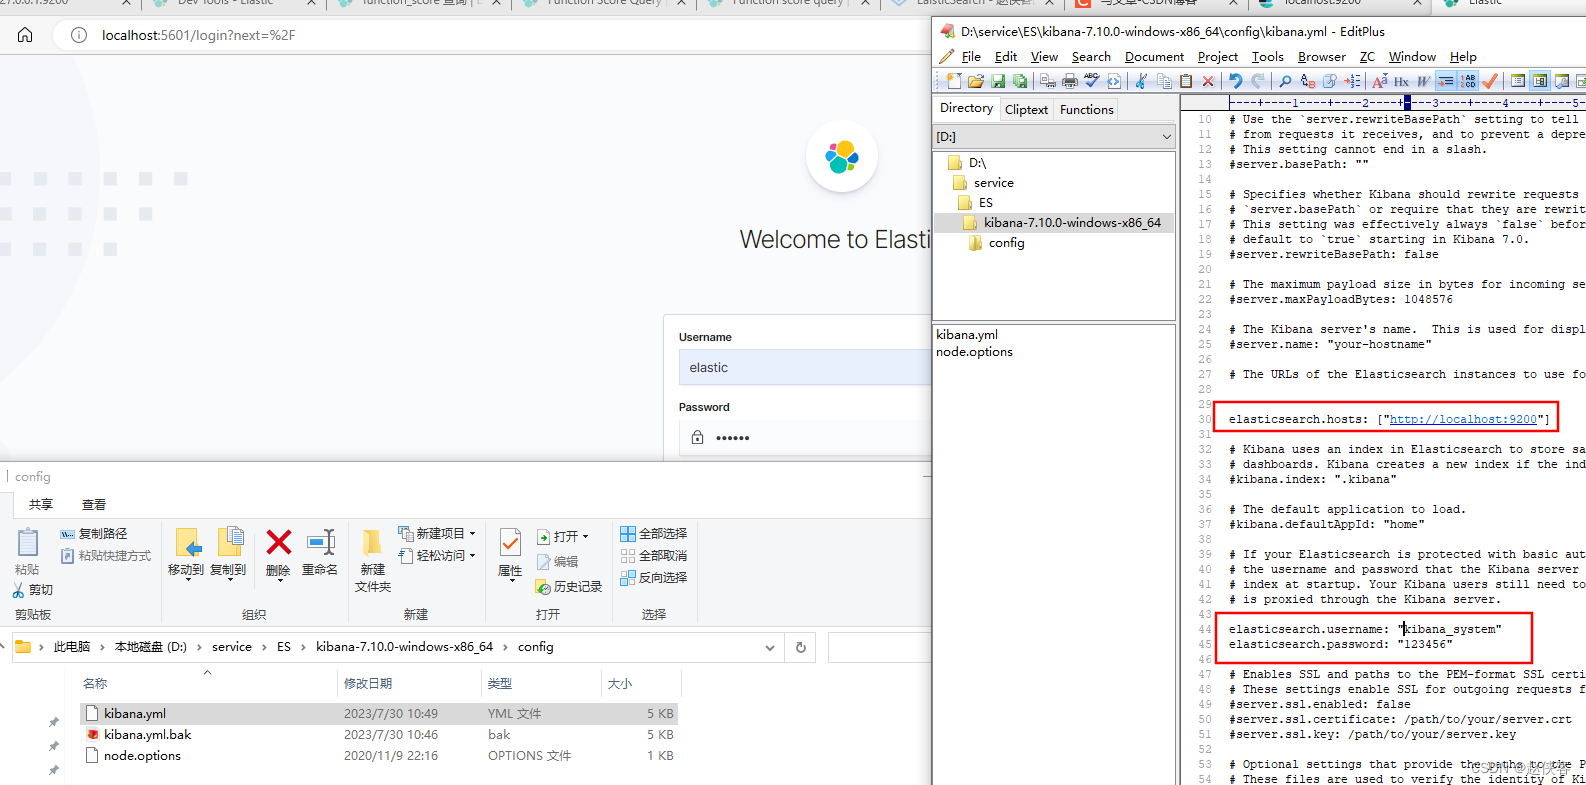Screen dimensions: 1586x785
Task: Click Copy to (复制到) in Explorer ribbon
Action: [x=228, y=553]
